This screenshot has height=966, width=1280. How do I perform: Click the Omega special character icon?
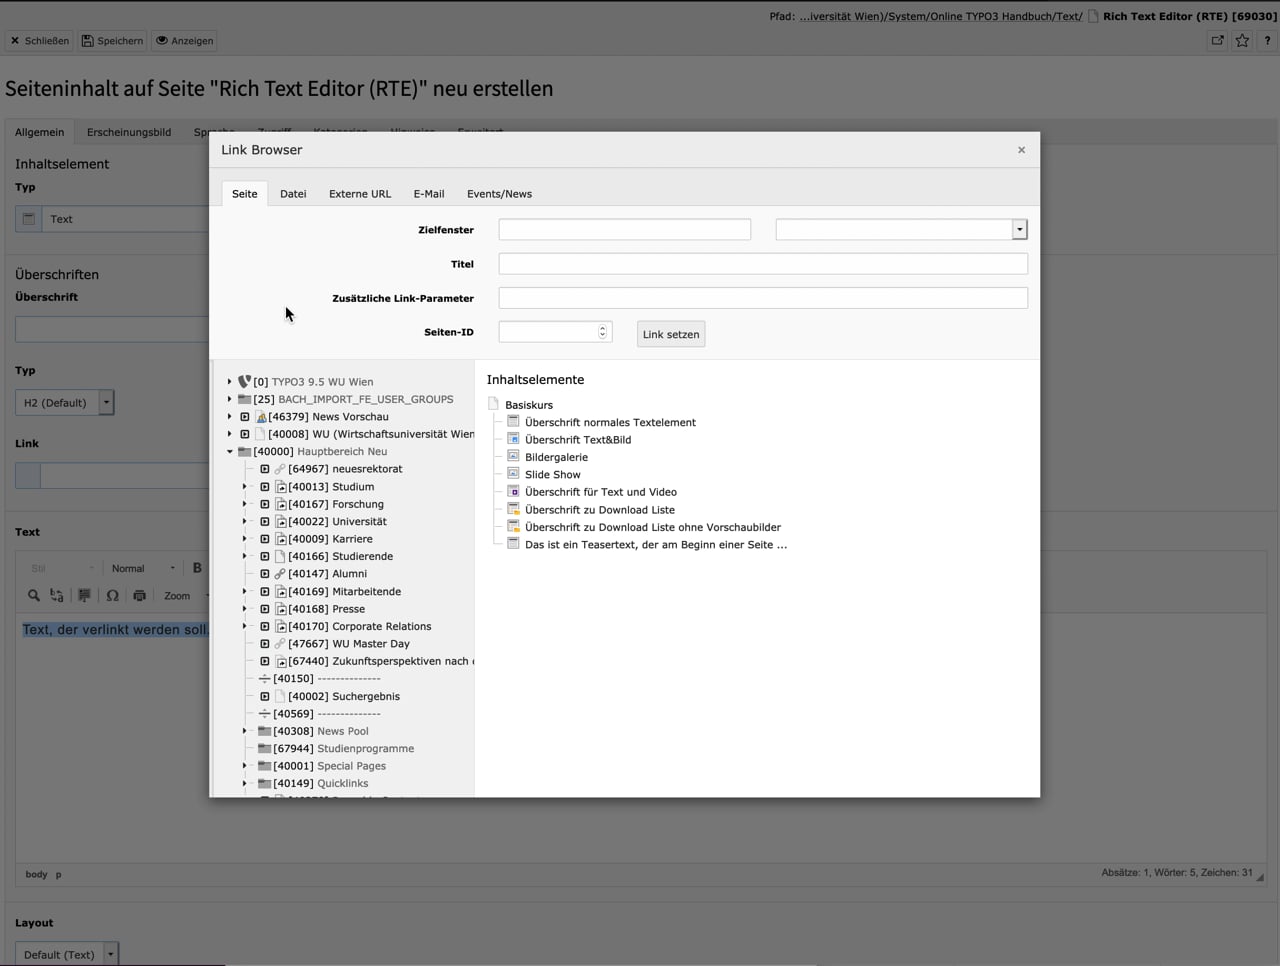click(x=112, y=595)
